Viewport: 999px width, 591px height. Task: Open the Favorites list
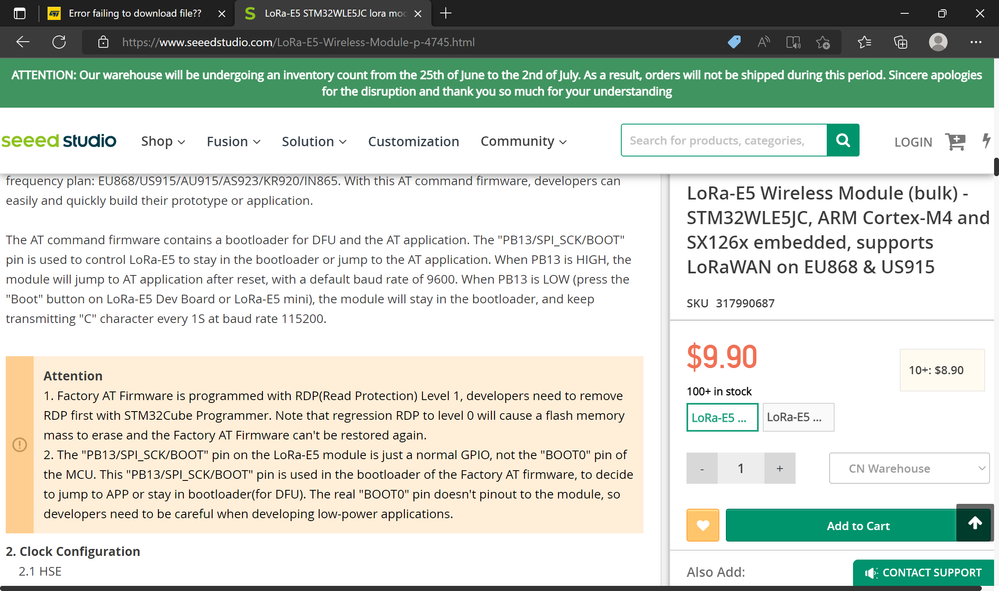(x=865, y=42)
